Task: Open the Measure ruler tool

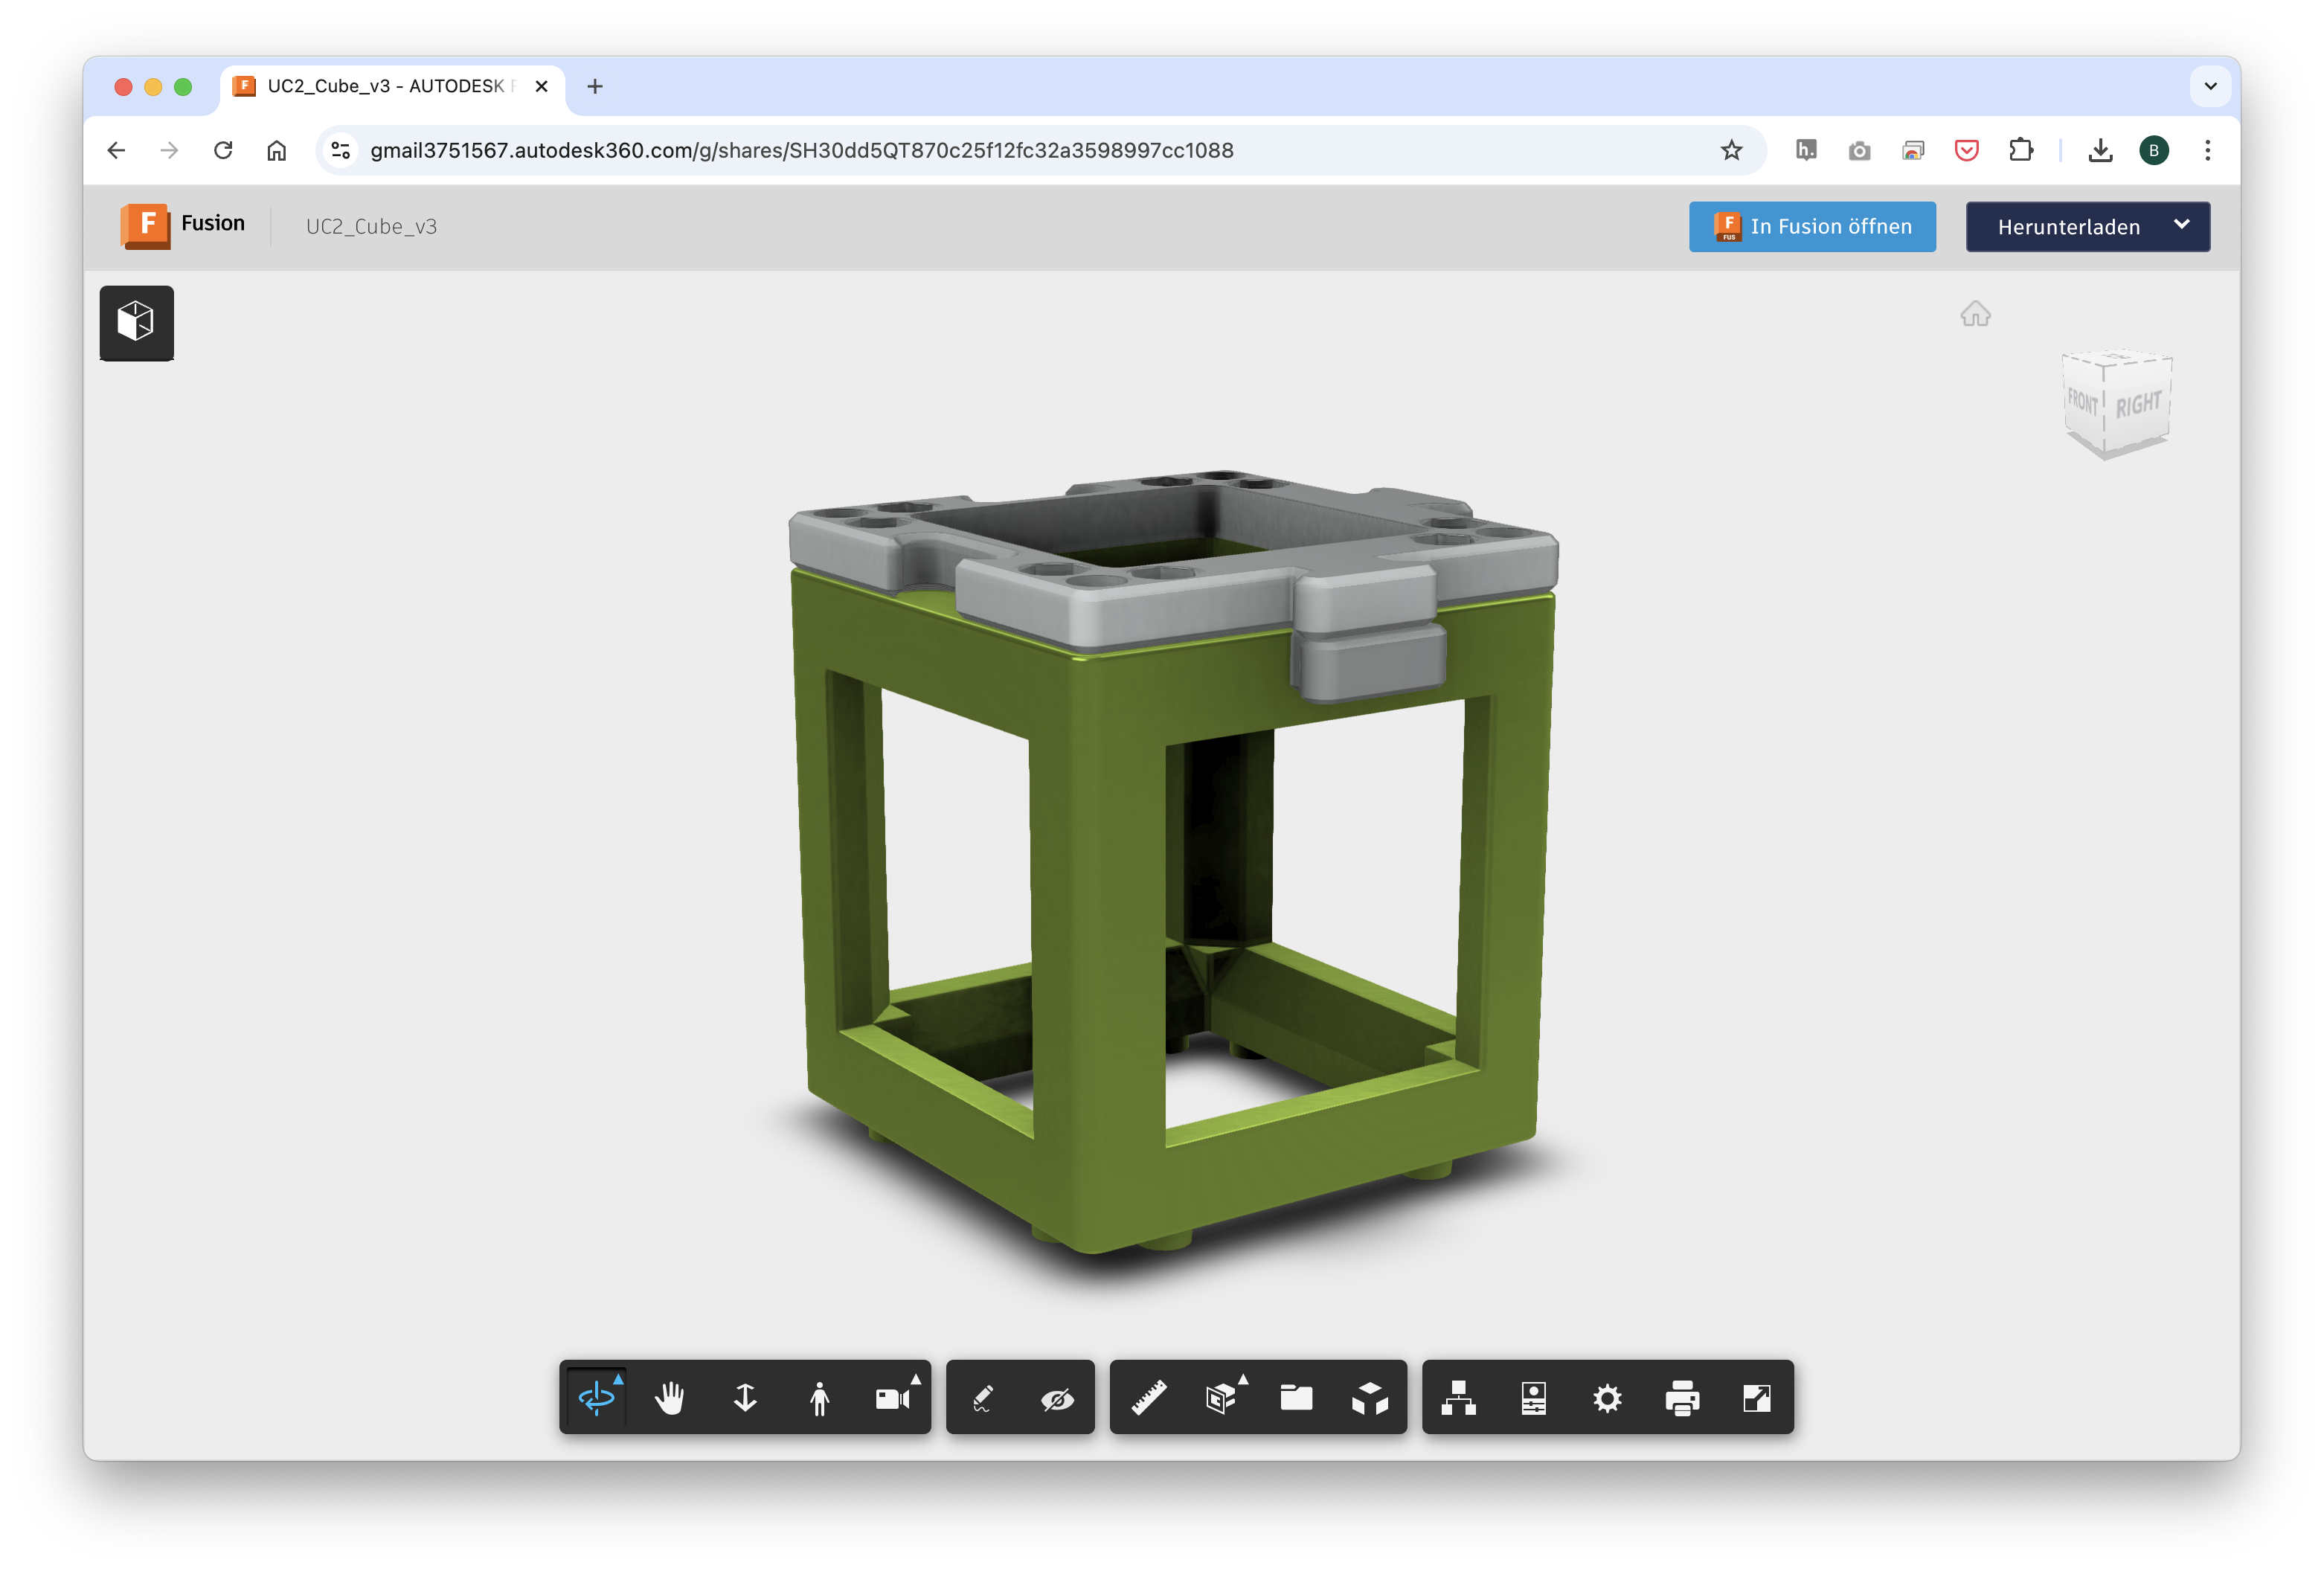Action: pos(1148,1397)
